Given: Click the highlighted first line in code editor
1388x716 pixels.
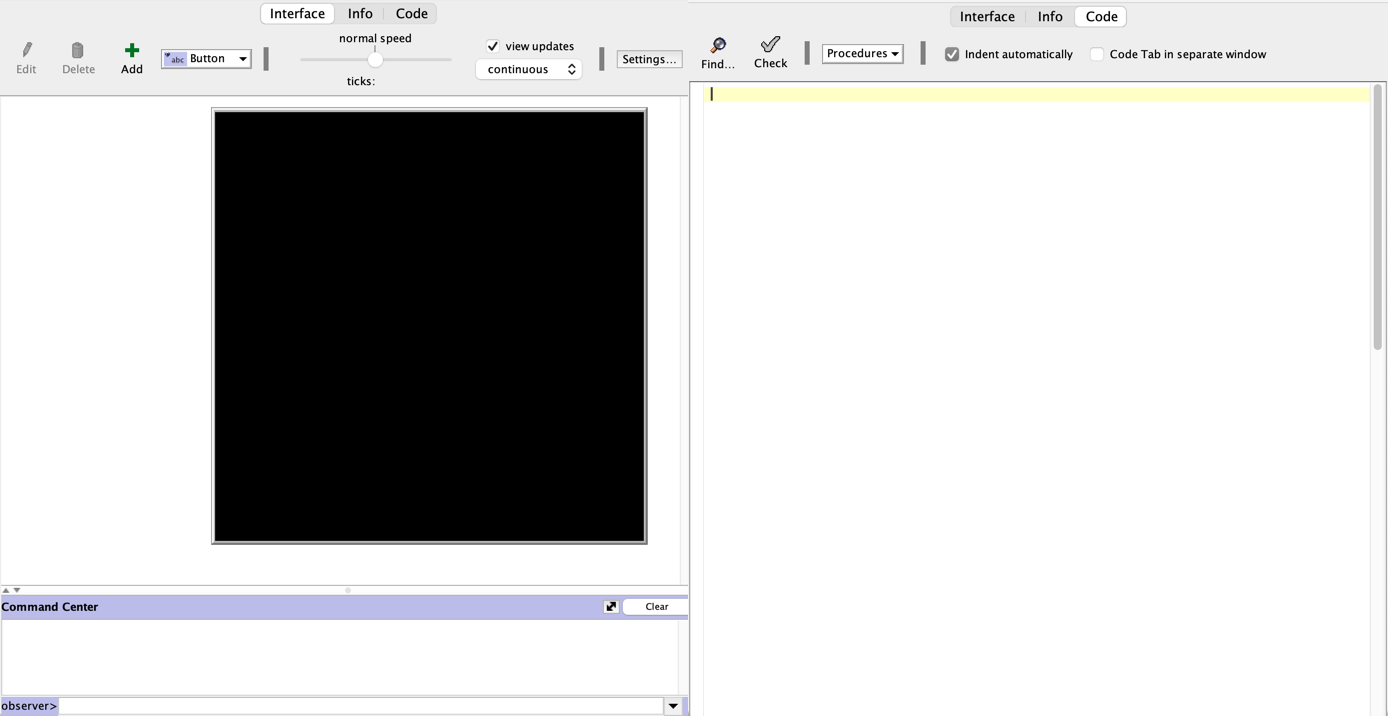Looking at the screenshot, I should (1036, 94).
